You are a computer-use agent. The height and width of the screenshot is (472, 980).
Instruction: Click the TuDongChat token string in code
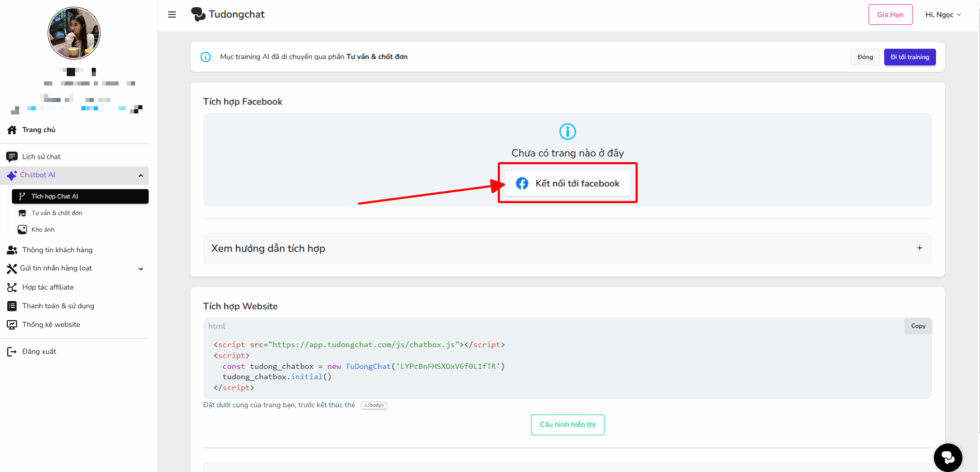click(447, 366)
